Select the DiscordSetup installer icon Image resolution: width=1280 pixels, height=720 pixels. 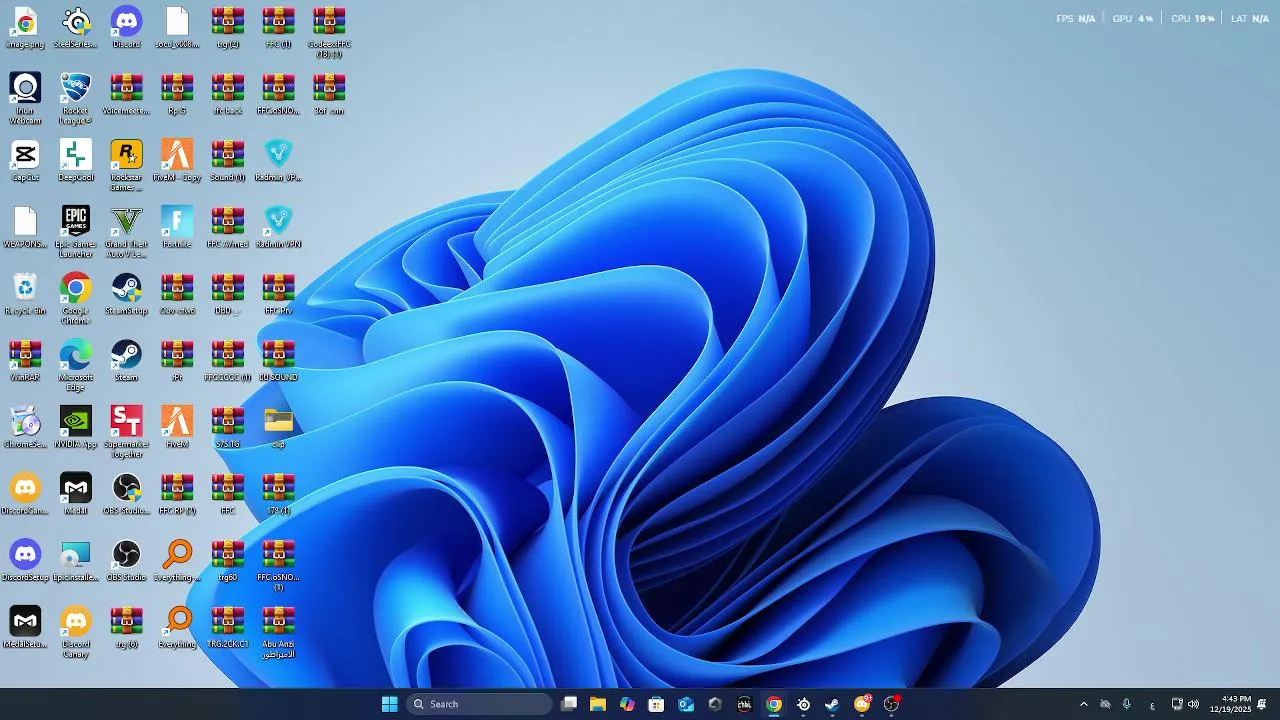(x=25, y=560)
